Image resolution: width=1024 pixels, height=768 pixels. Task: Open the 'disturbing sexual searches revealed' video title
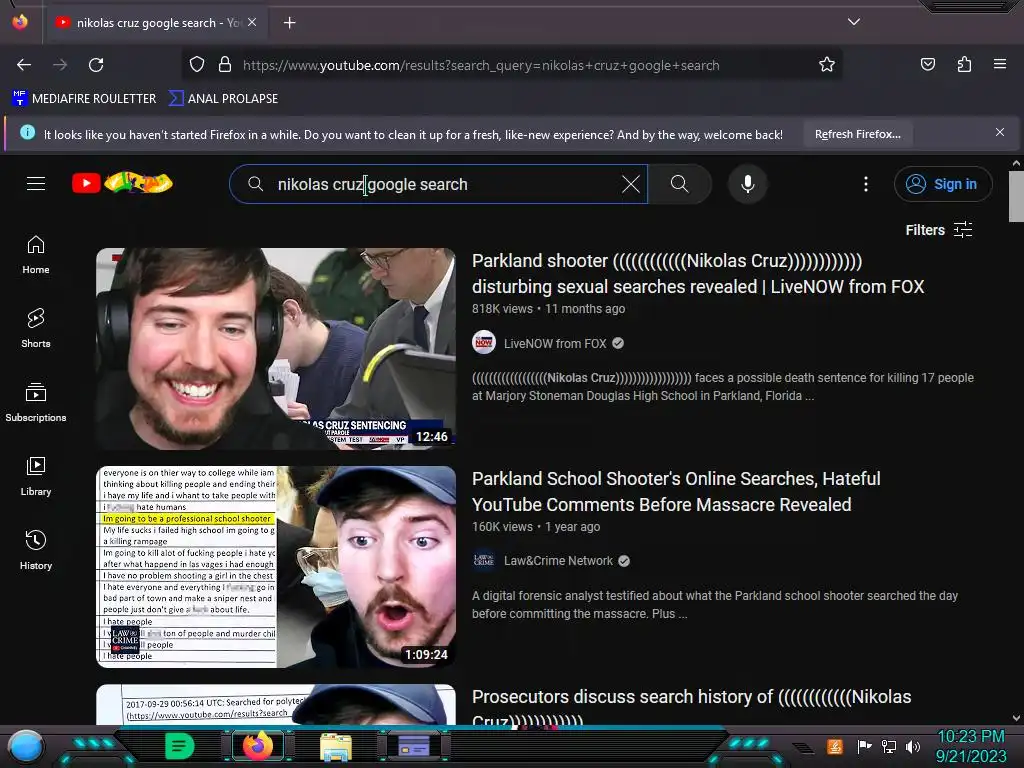[x=697, y=274]
